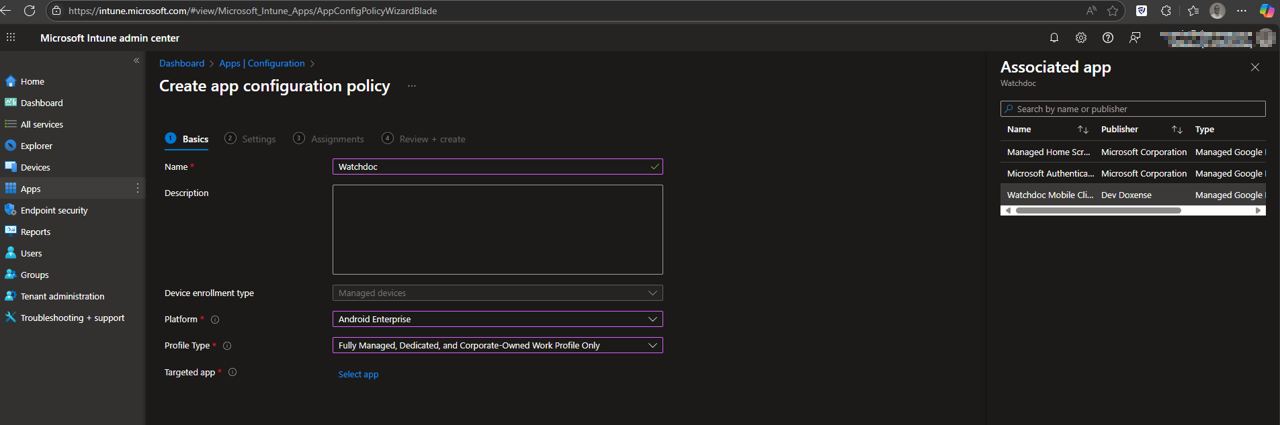The height and width of the screenshot is (425, 1280).
Task: Select Managed Home Screen app row
Action: (1133, 152)
